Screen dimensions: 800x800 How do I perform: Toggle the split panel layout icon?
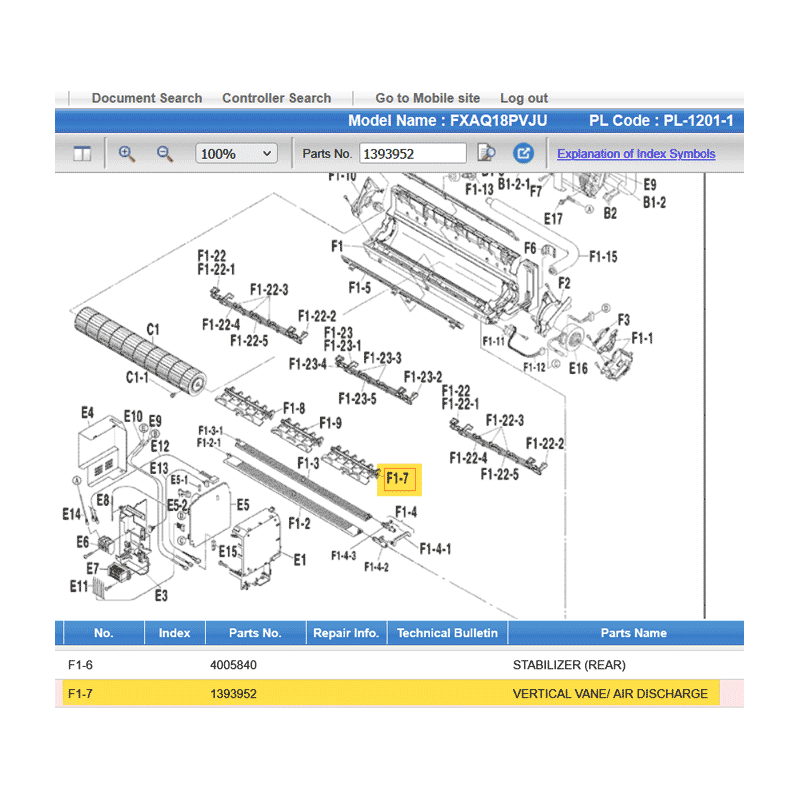tap(82, 153)
